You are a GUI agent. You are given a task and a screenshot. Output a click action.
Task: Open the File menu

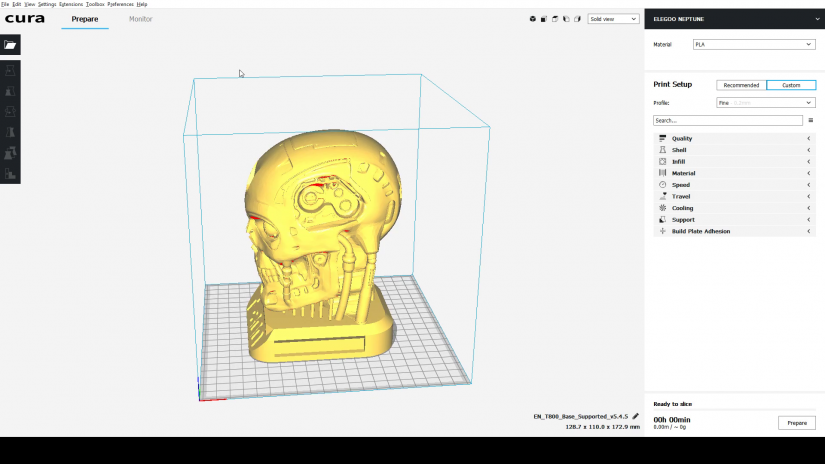click(x=5, y=4)
